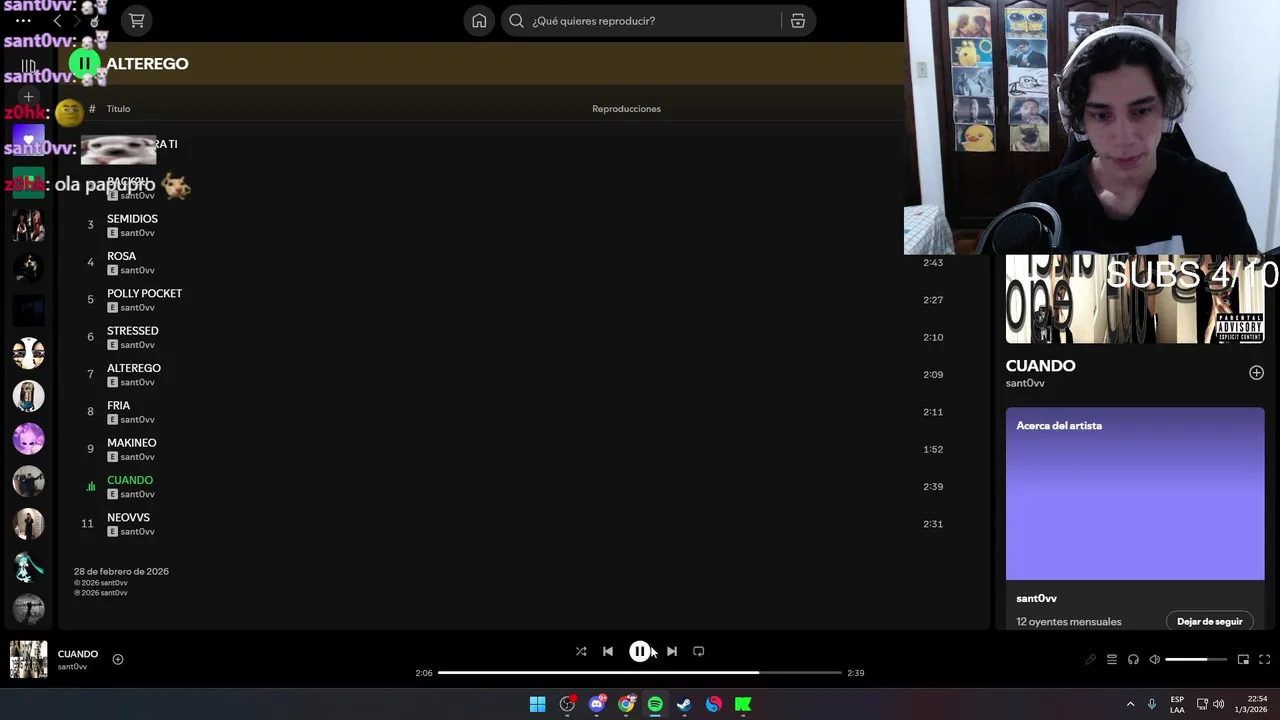
Task: Skip to the next track
Action: (x=672, y=651)
